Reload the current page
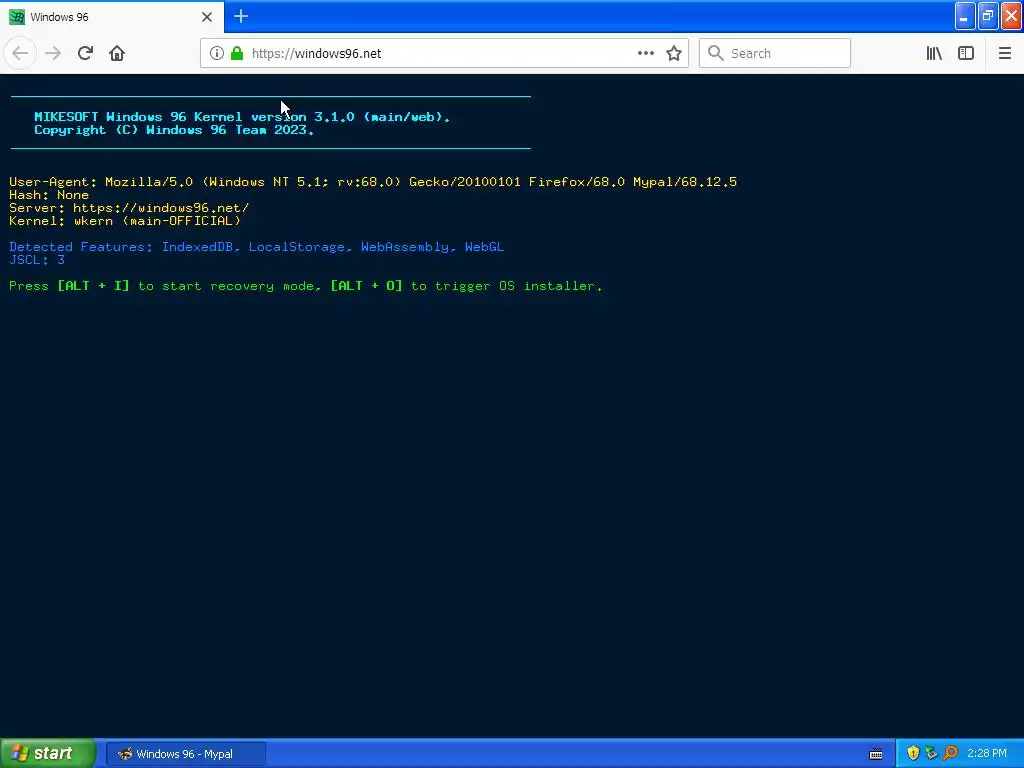 coord(85,53)
